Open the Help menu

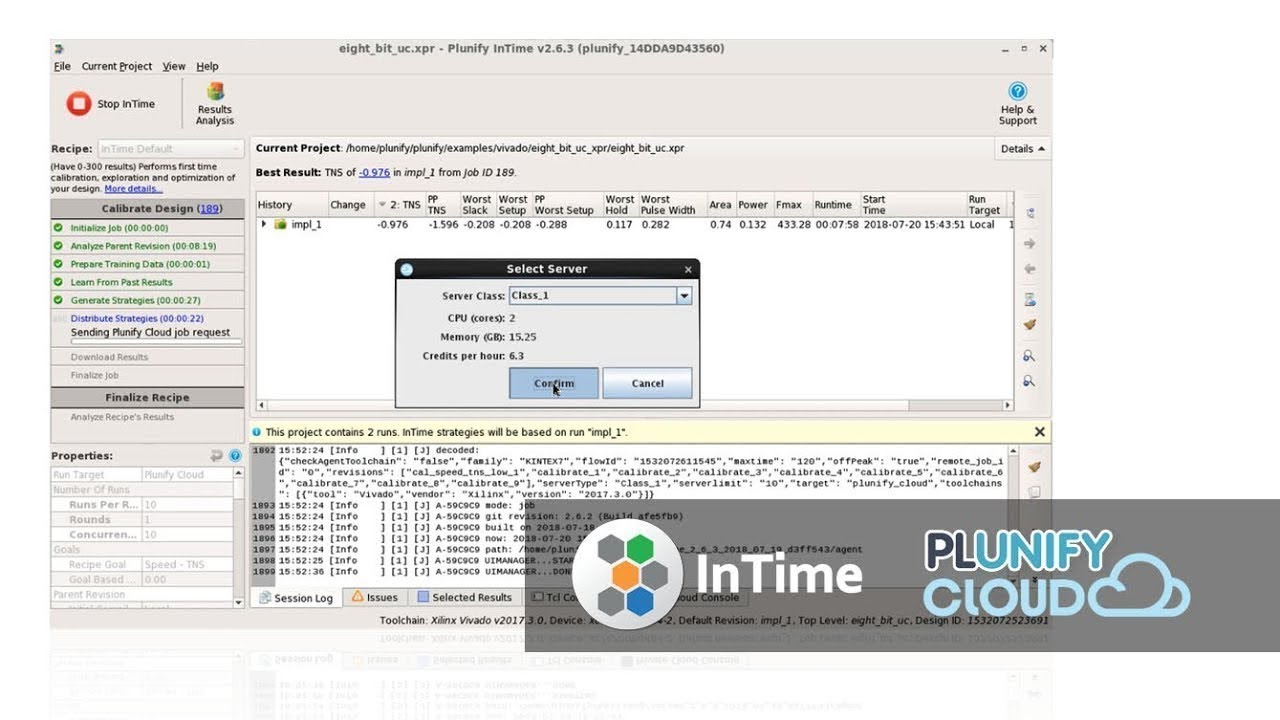pos(207,66)
